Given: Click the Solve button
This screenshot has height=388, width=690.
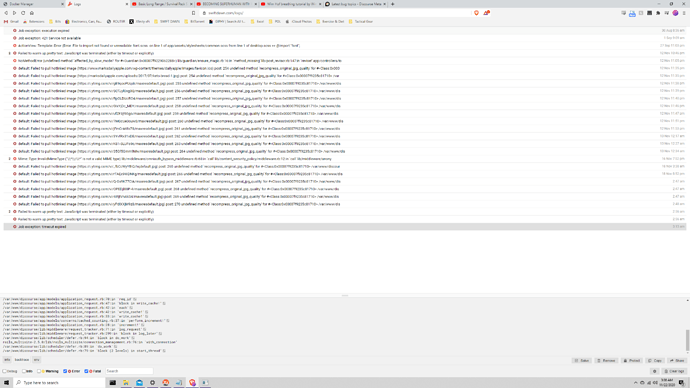Looking at the screenshot, I should (x=582, y=361).
